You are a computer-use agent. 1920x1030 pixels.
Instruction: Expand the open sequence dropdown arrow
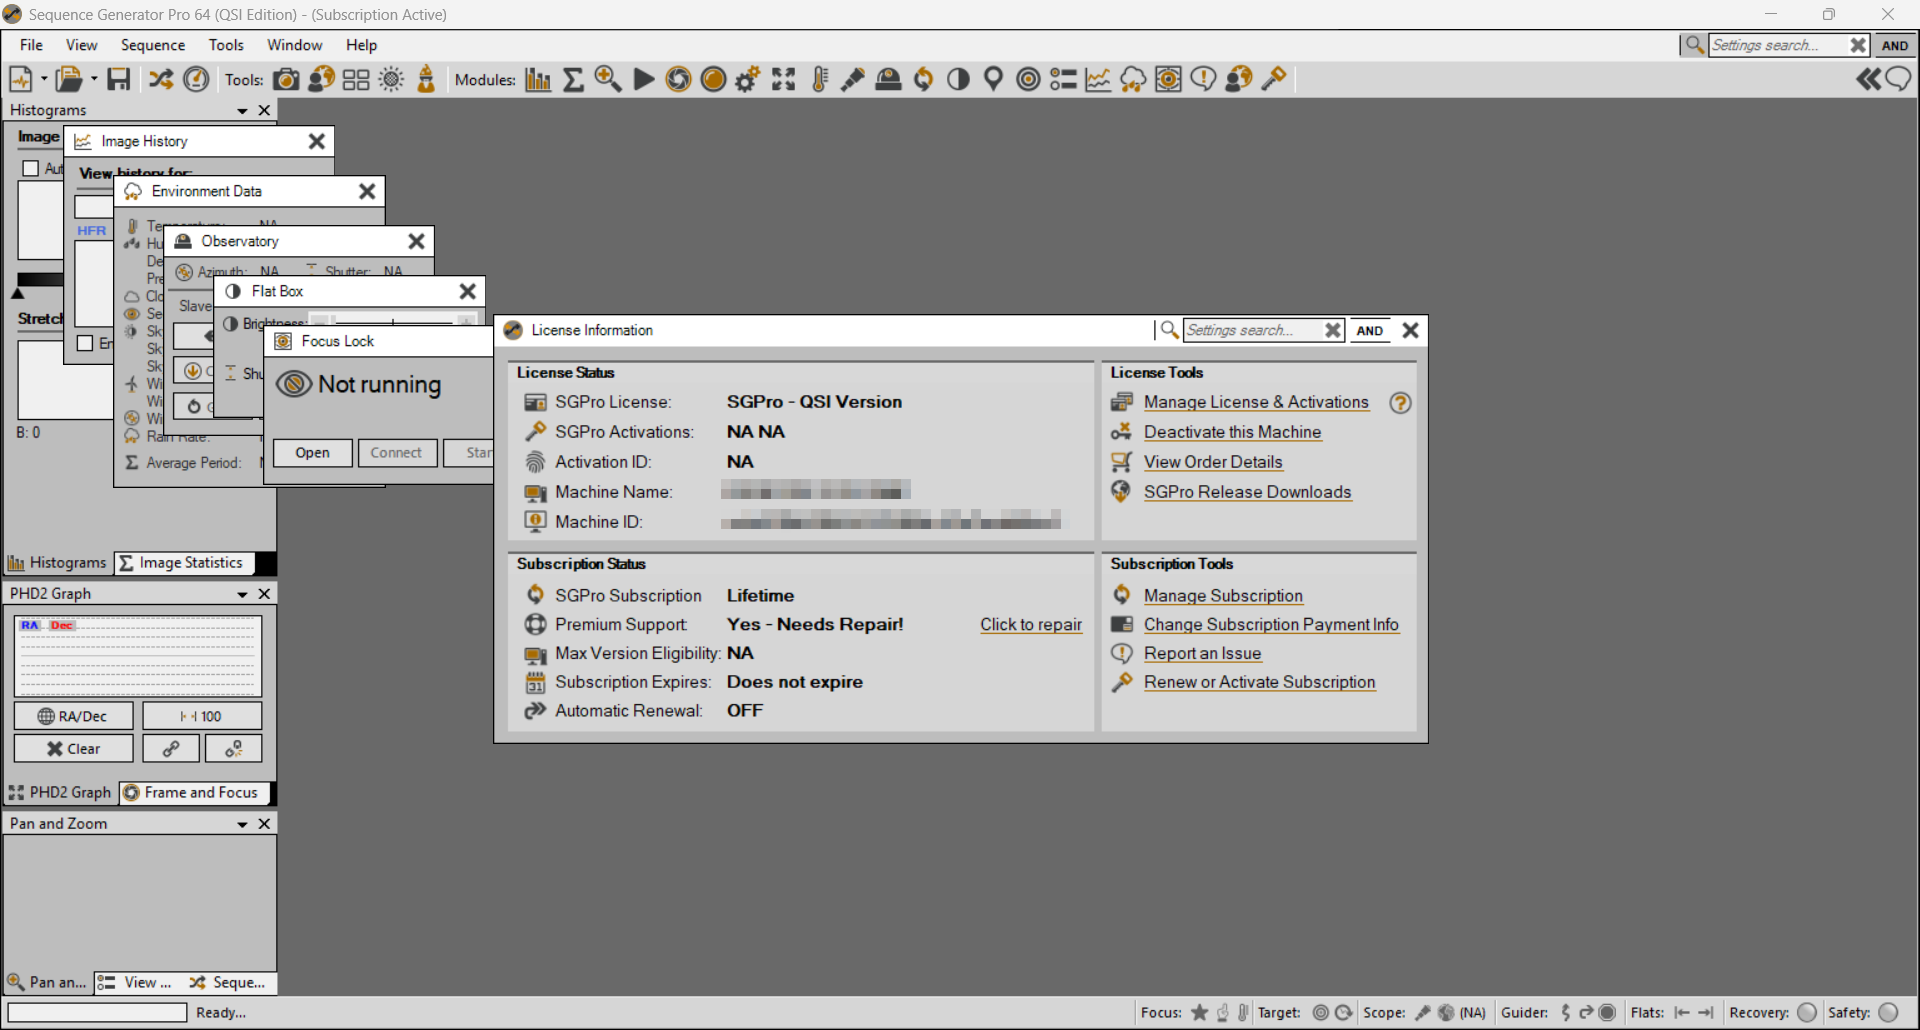(93, 79)
